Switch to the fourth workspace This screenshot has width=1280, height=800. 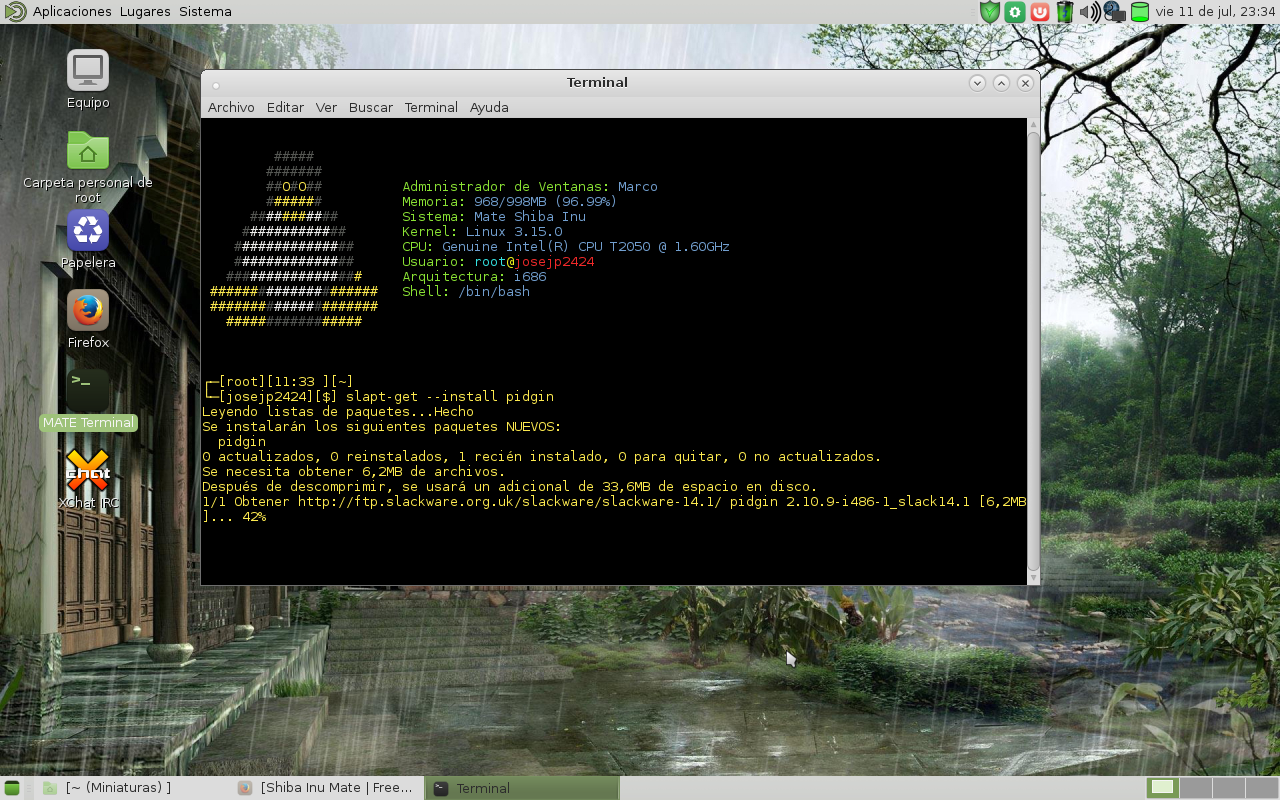coord(1261,788)
